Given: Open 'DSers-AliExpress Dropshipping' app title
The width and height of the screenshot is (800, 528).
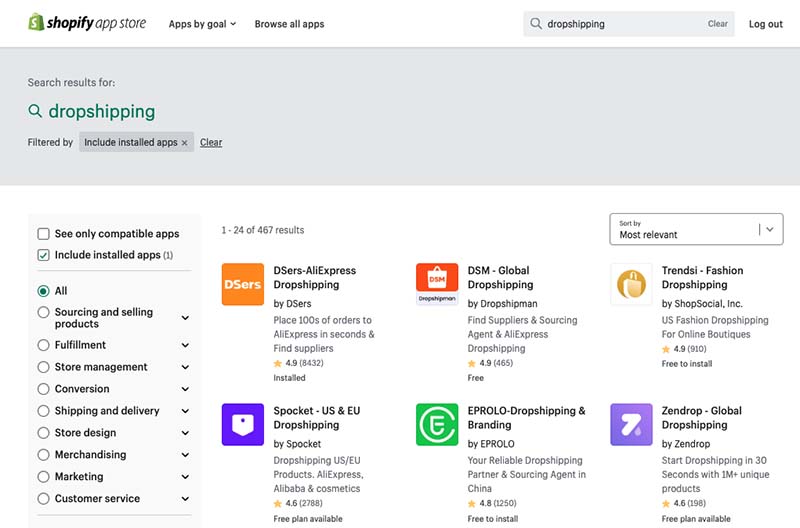Looking at the screenshot, I should pos(315,278).
